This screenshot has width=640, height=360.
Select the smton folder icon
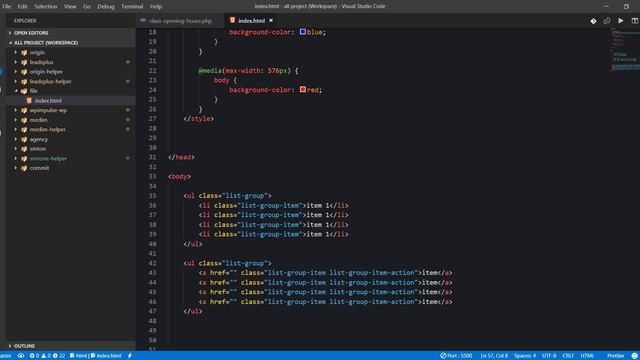coord(24,149)
